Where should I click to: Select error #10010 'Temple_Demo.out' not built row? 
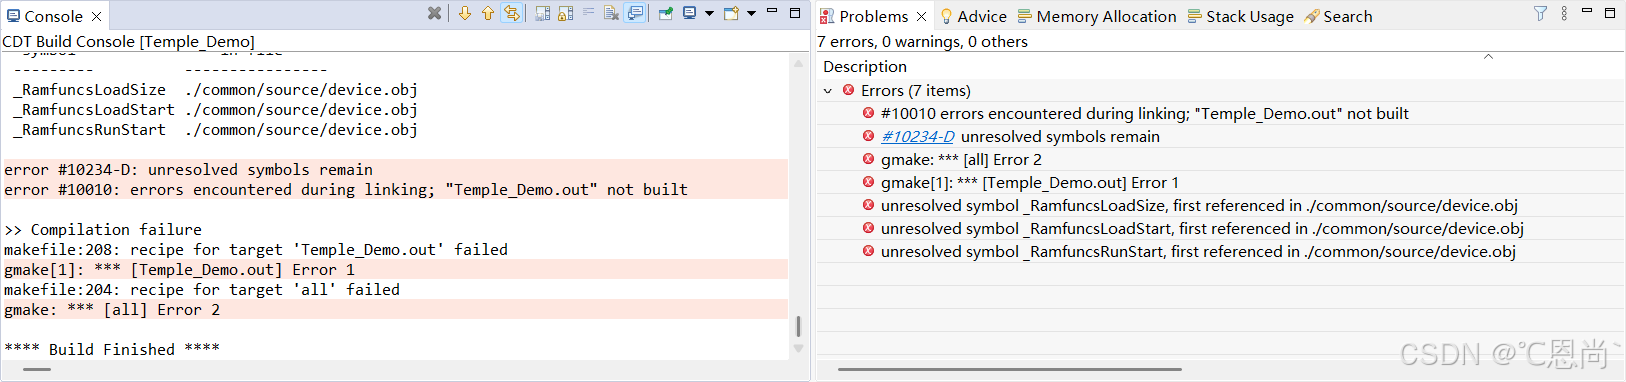pos(1220,113)
